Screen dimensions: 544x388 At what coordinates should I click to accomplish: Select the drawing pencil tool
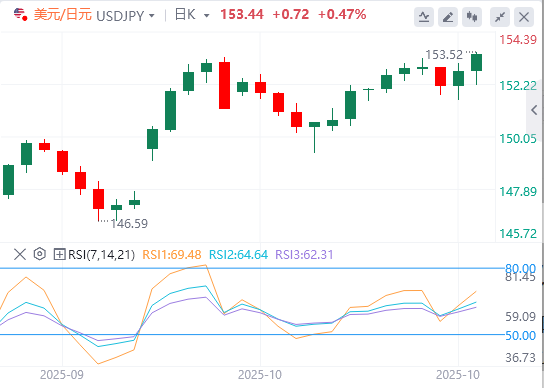(x=448, y=17)
